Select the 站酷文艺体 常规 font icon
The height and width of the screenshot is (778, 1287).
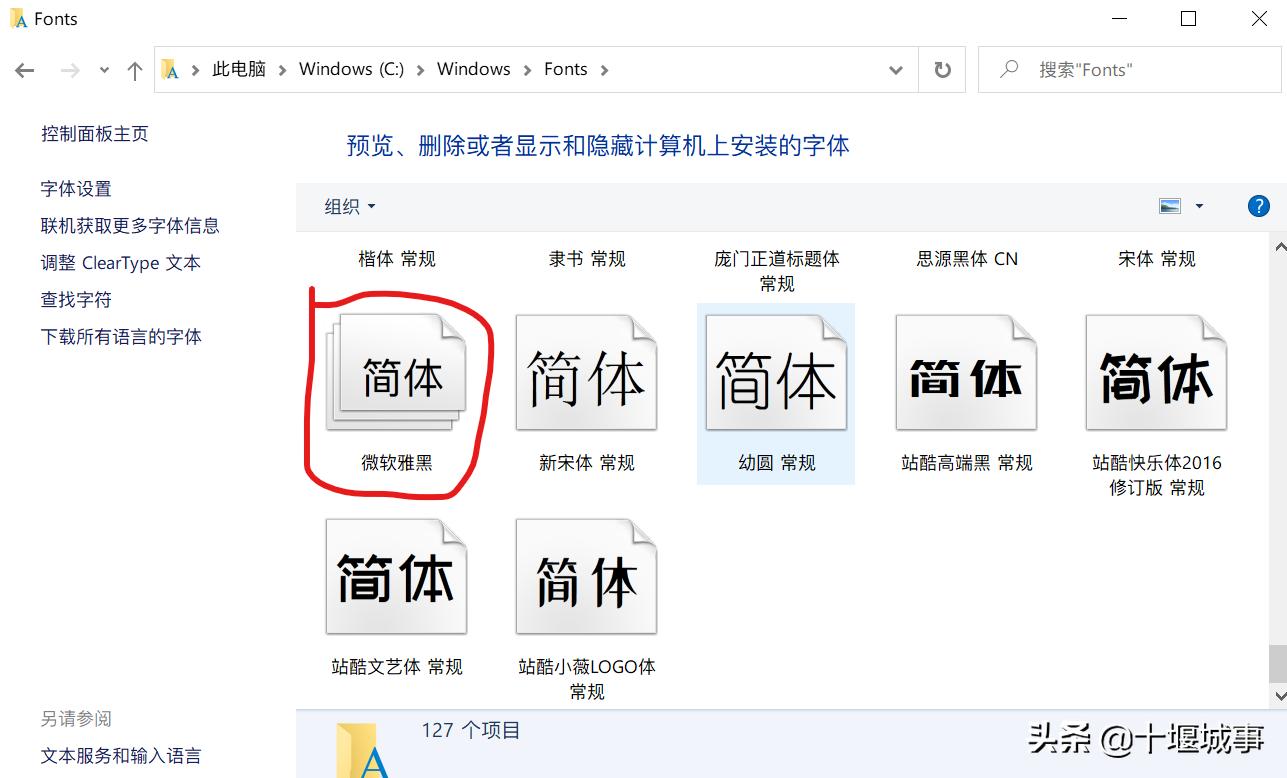pyautogui.click(x=396, y=577)
